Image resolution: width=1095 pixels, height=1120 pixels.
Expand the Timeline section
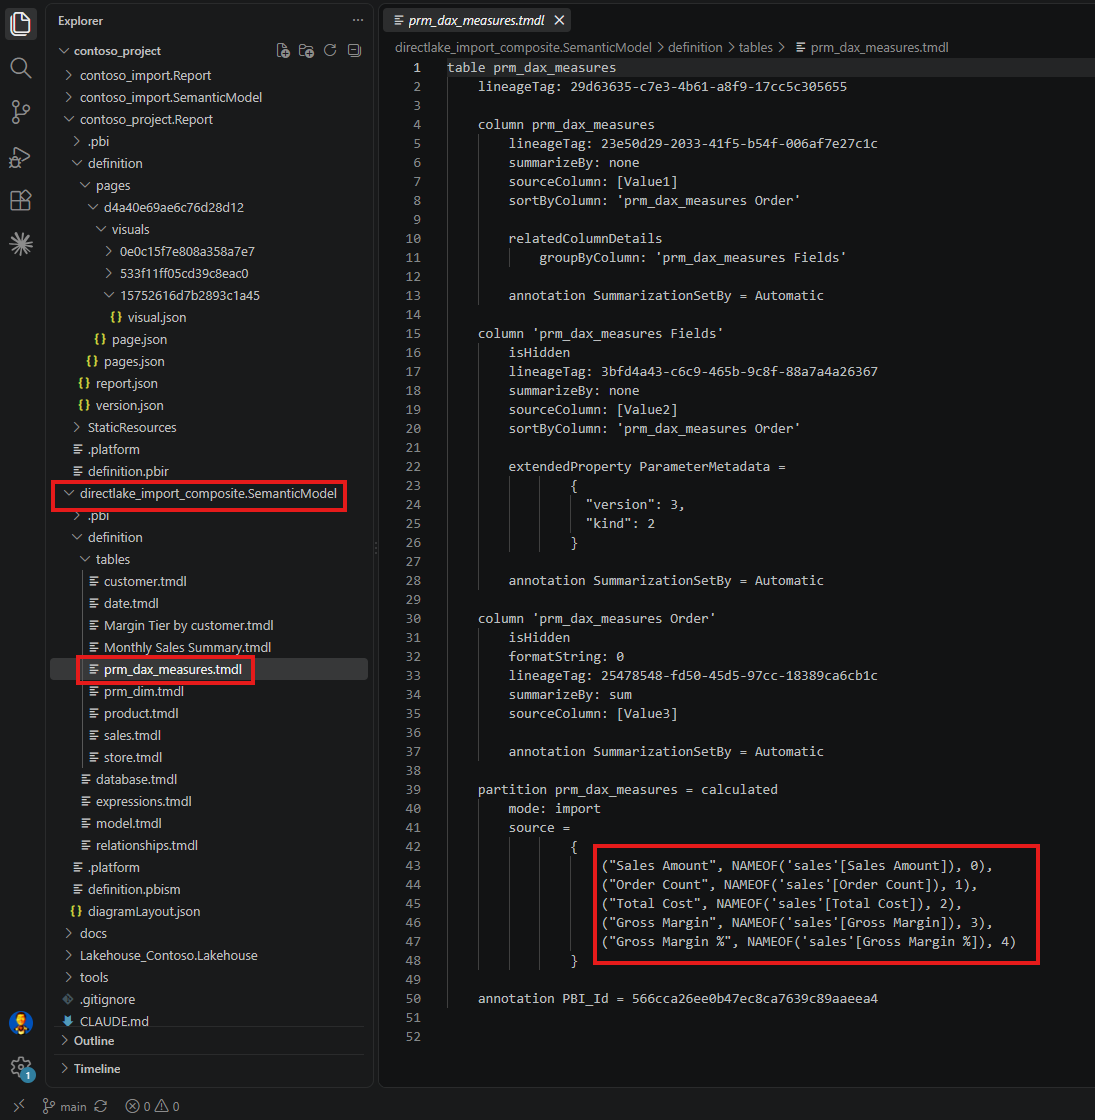tap(96, 1069)
